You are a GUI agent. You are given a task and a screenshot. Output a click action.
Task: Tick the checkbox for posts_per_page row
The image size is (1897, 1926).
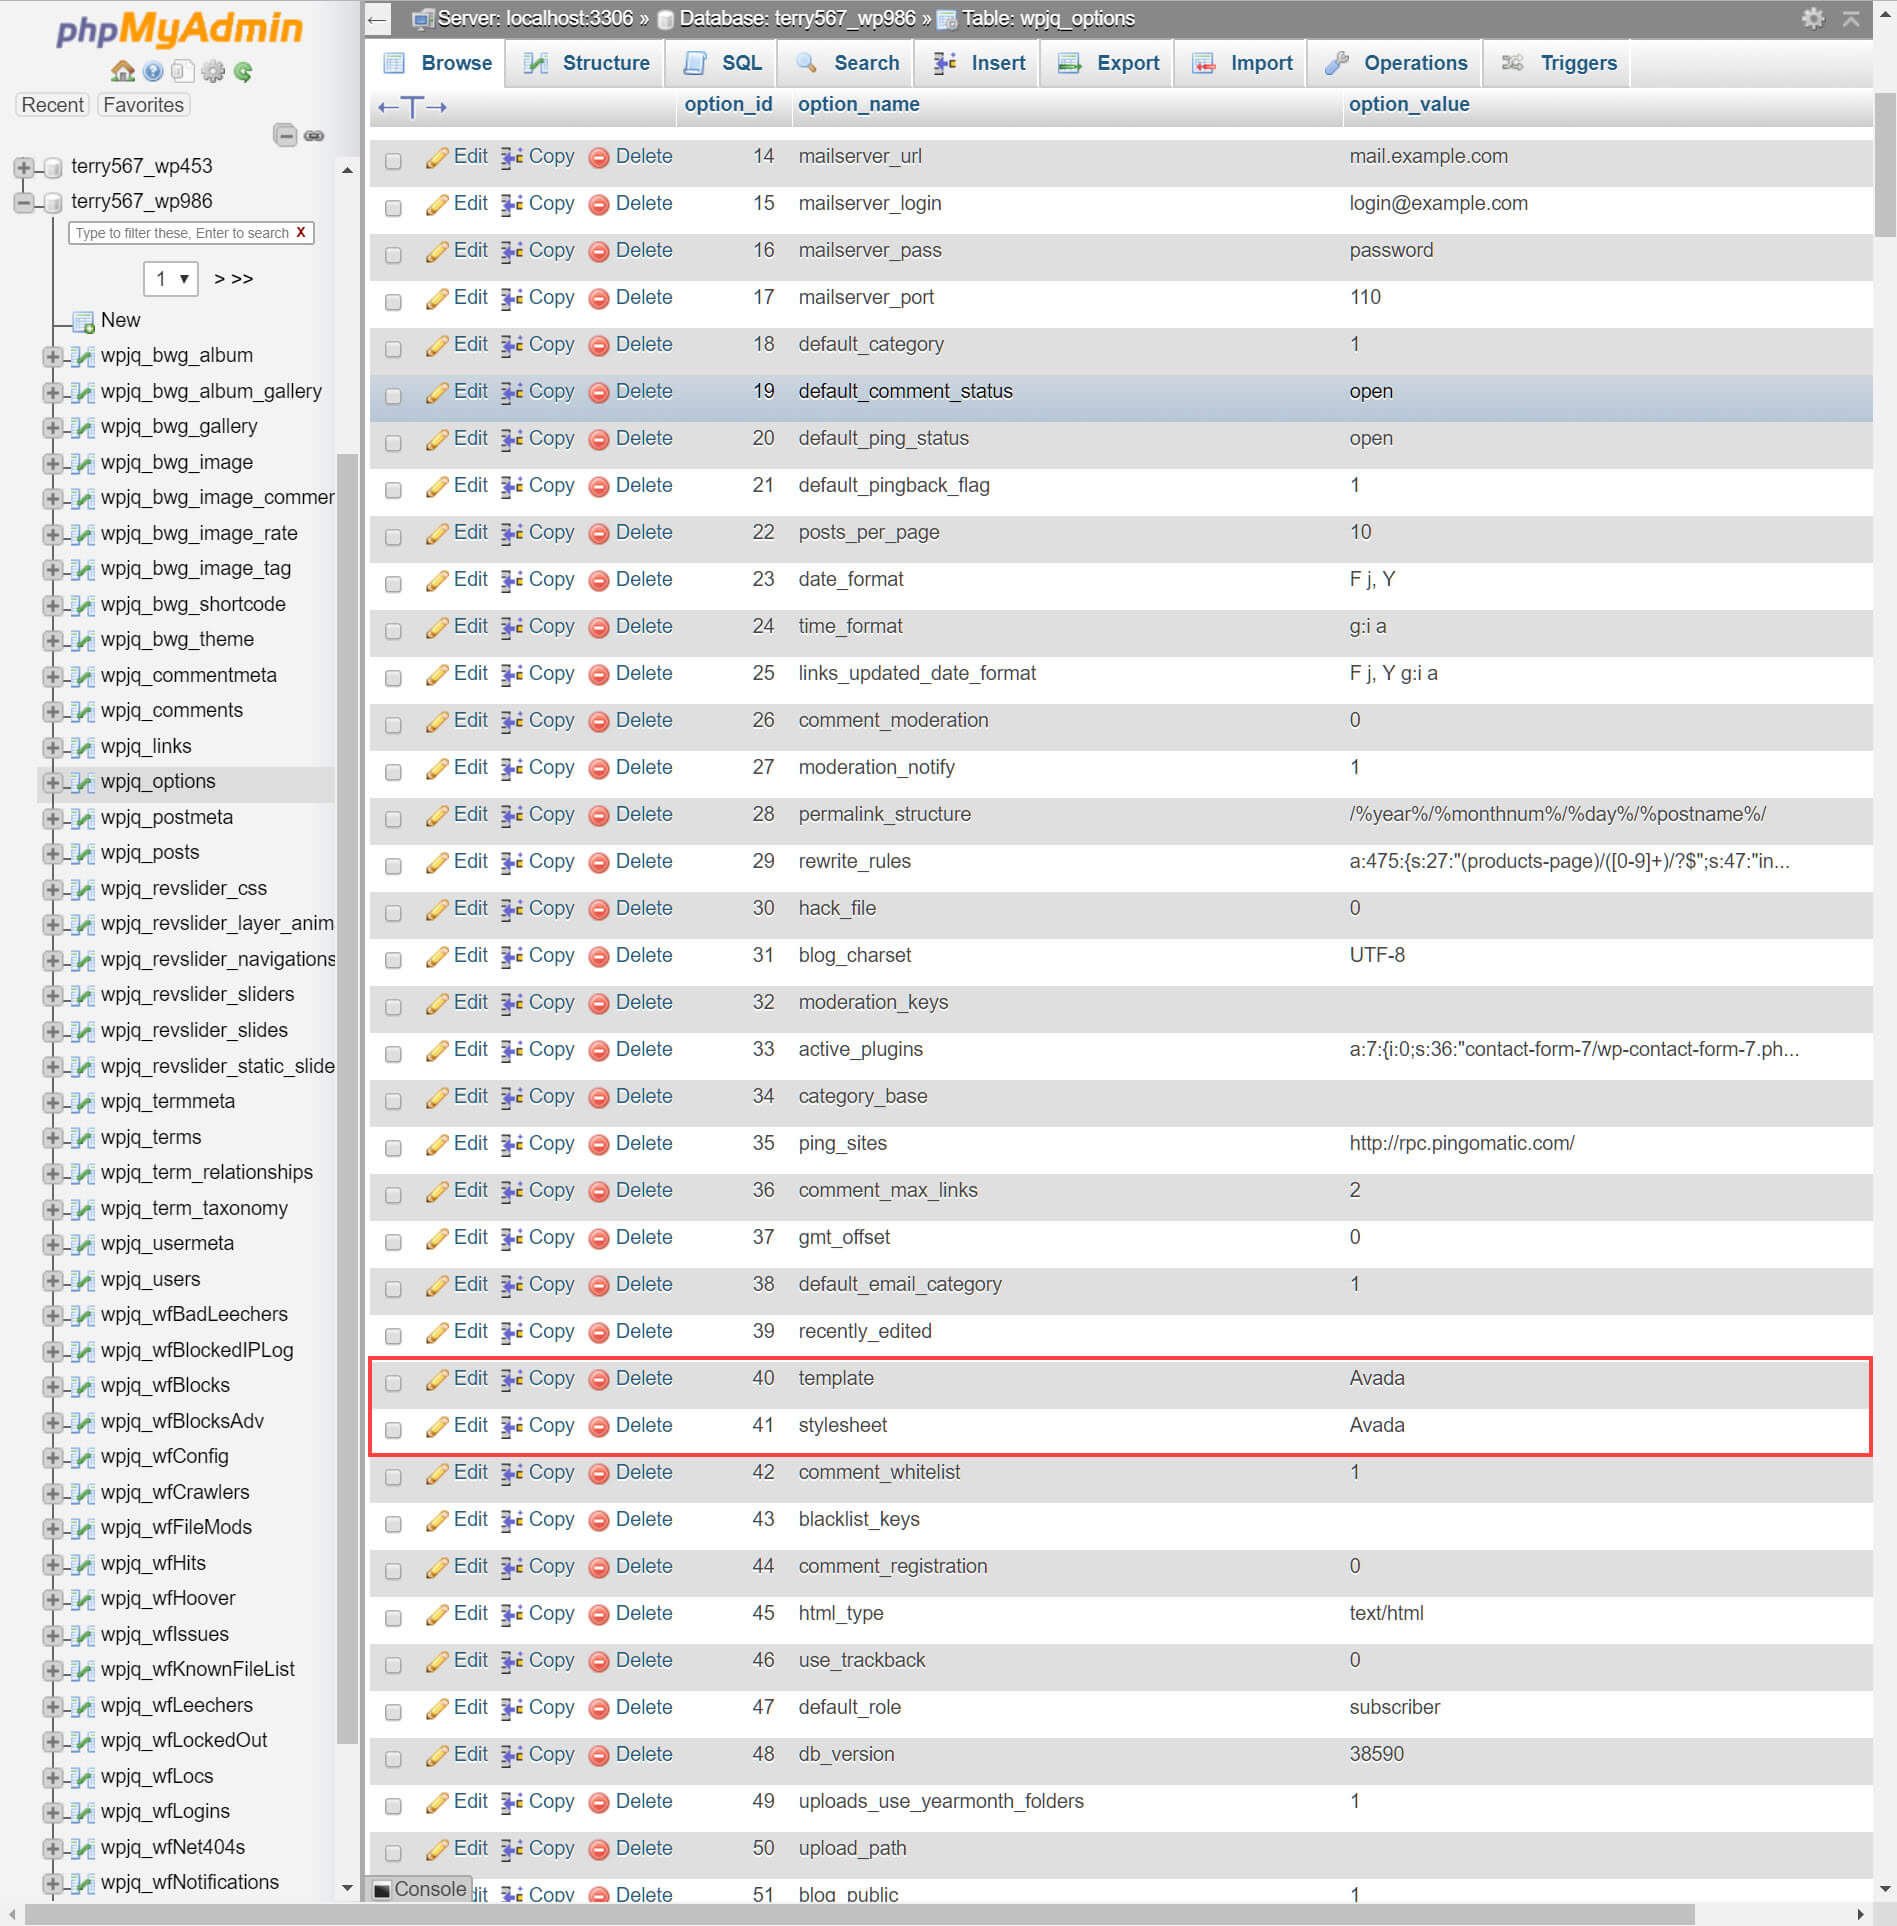[393, 536]
